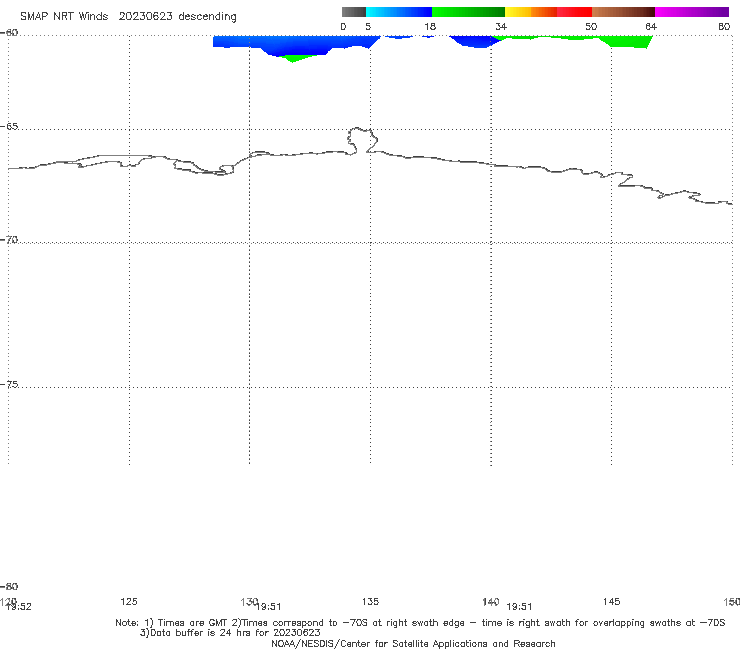Viewport: 740px width, 650px height.
Task: Click the '-75' latitude label
Action: point(9,384)
